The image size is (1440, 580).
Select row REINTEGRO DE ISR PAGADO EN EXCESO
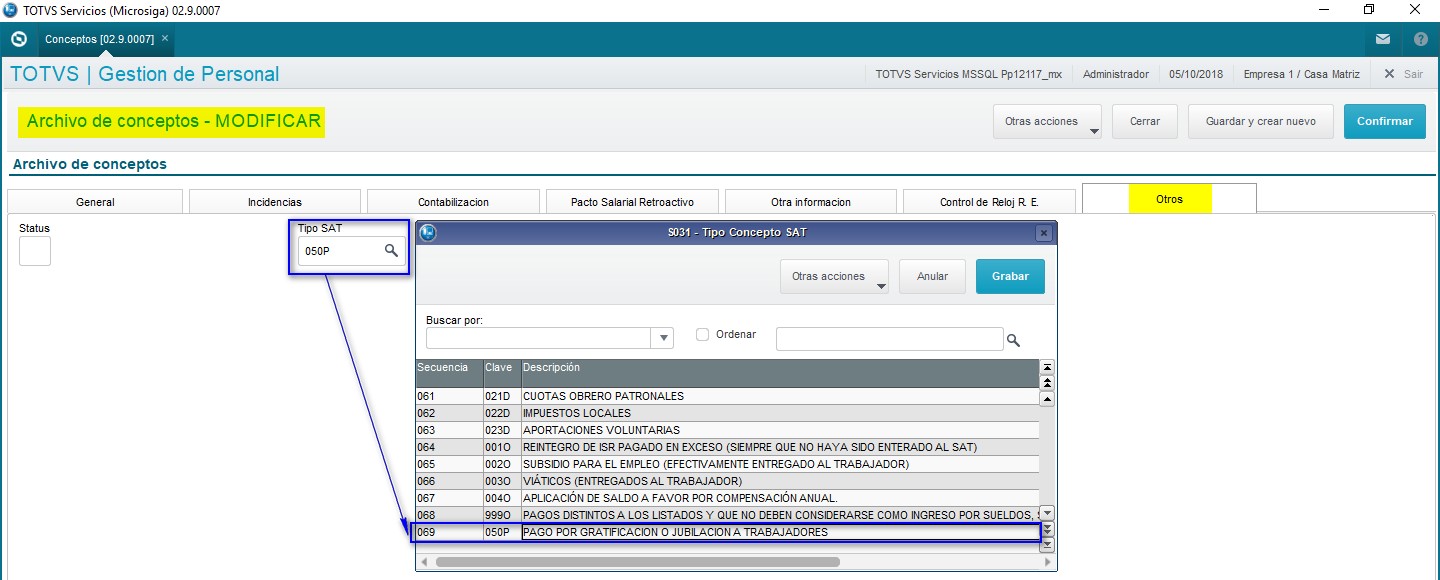pos(728,447)
